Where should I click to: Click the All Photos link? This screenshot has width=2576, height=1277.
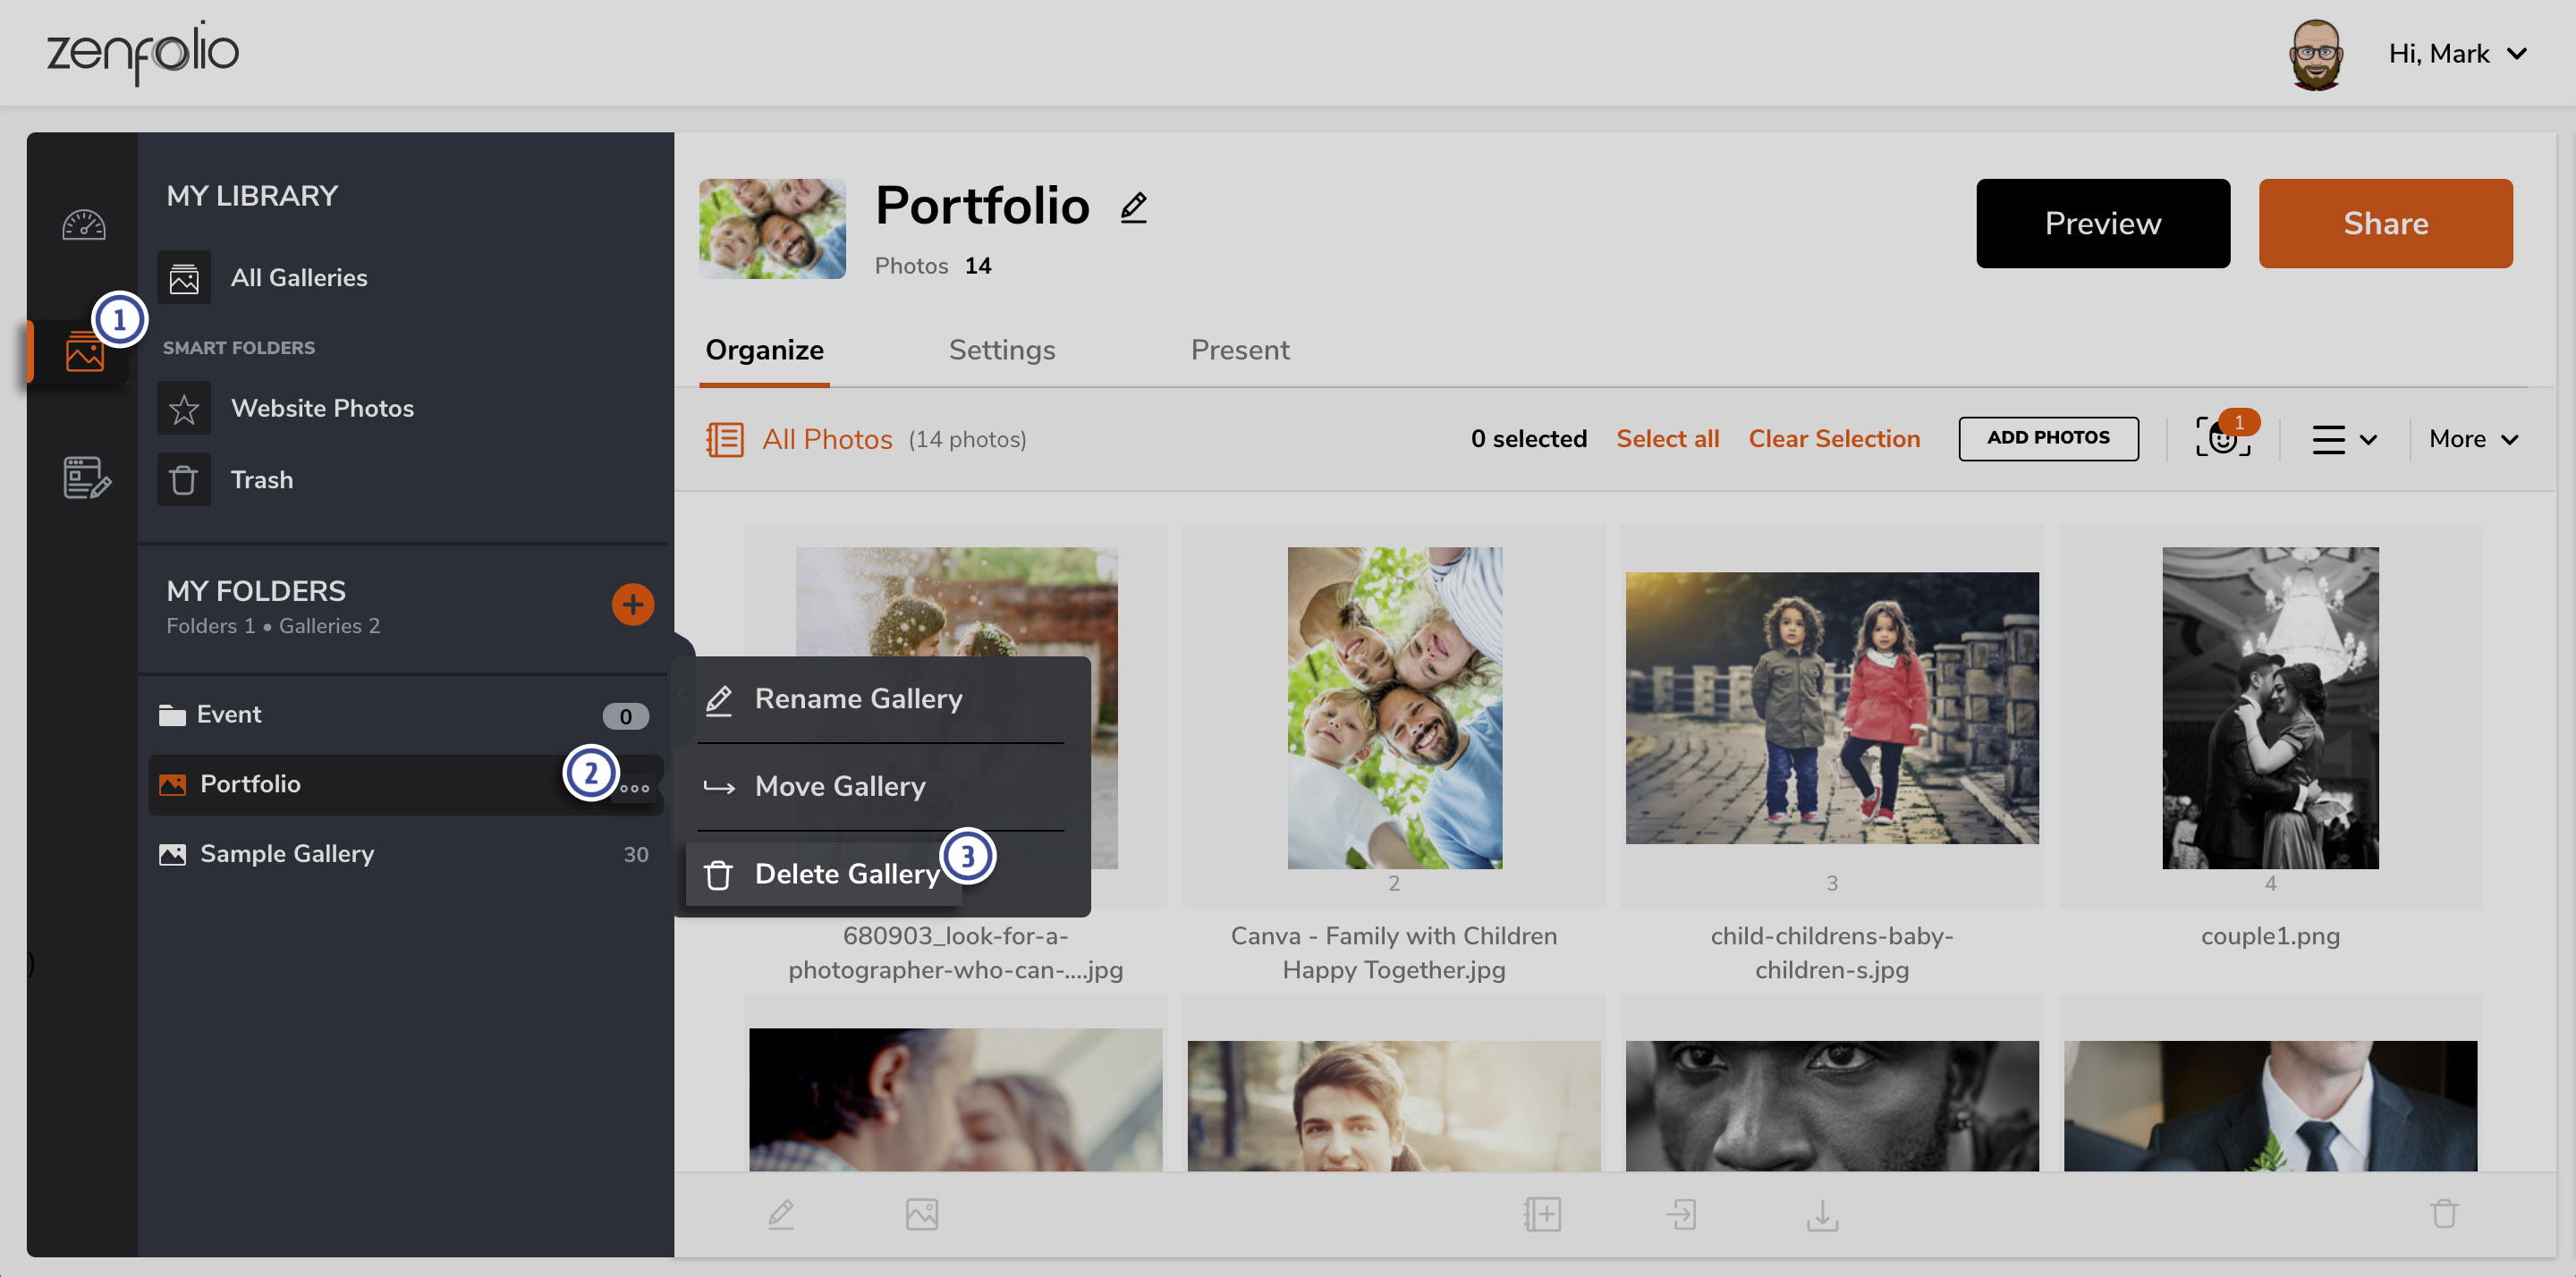(827, 440)
